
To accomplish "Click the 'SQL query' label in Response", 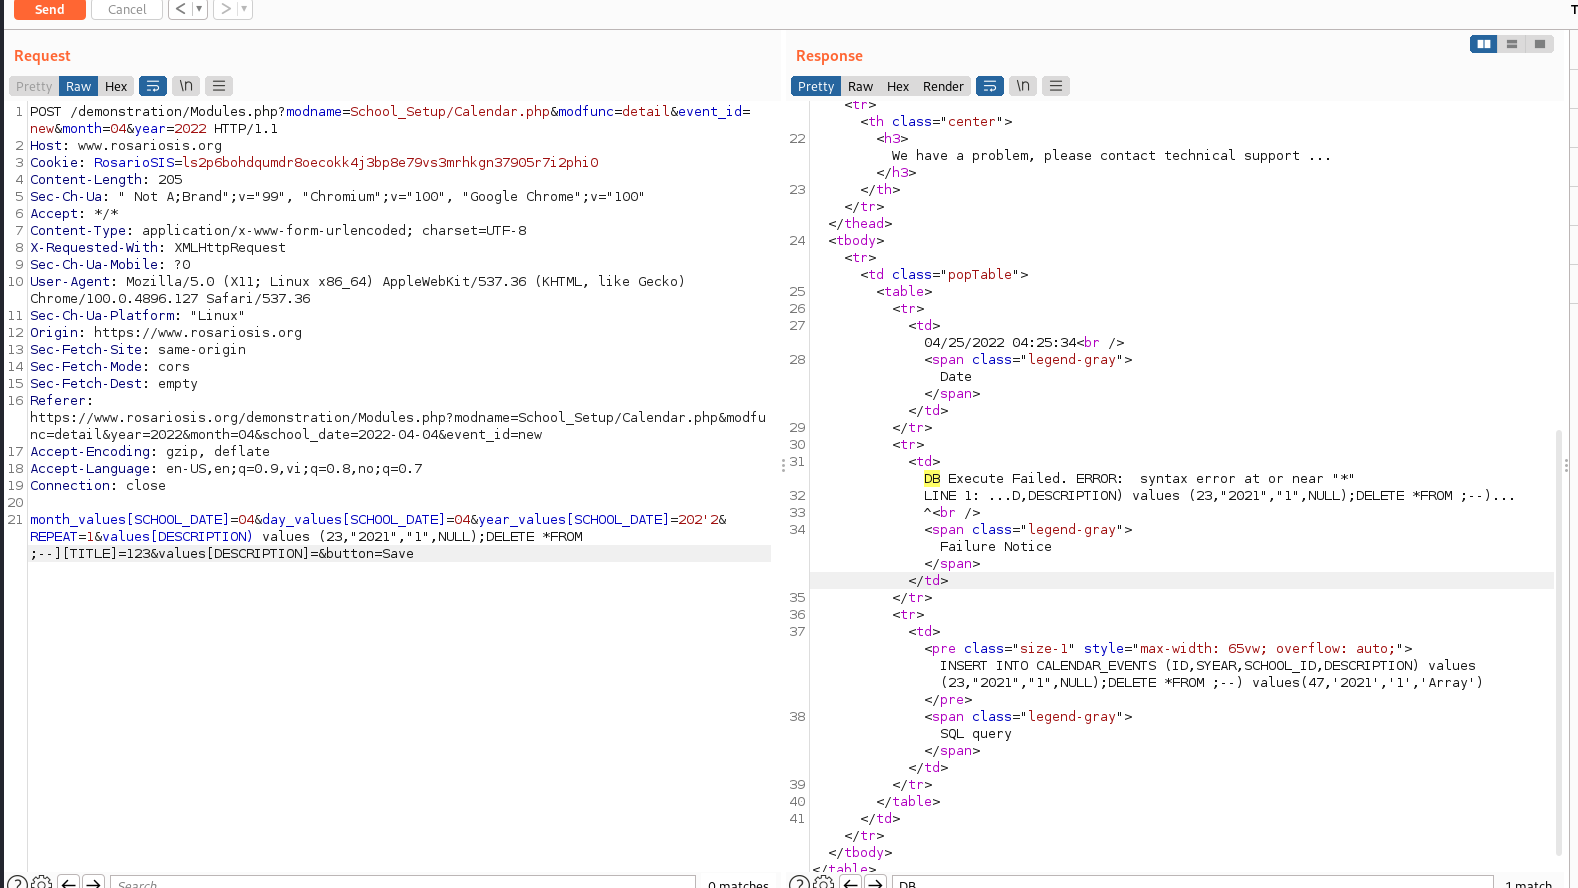I will coord(975,733).
